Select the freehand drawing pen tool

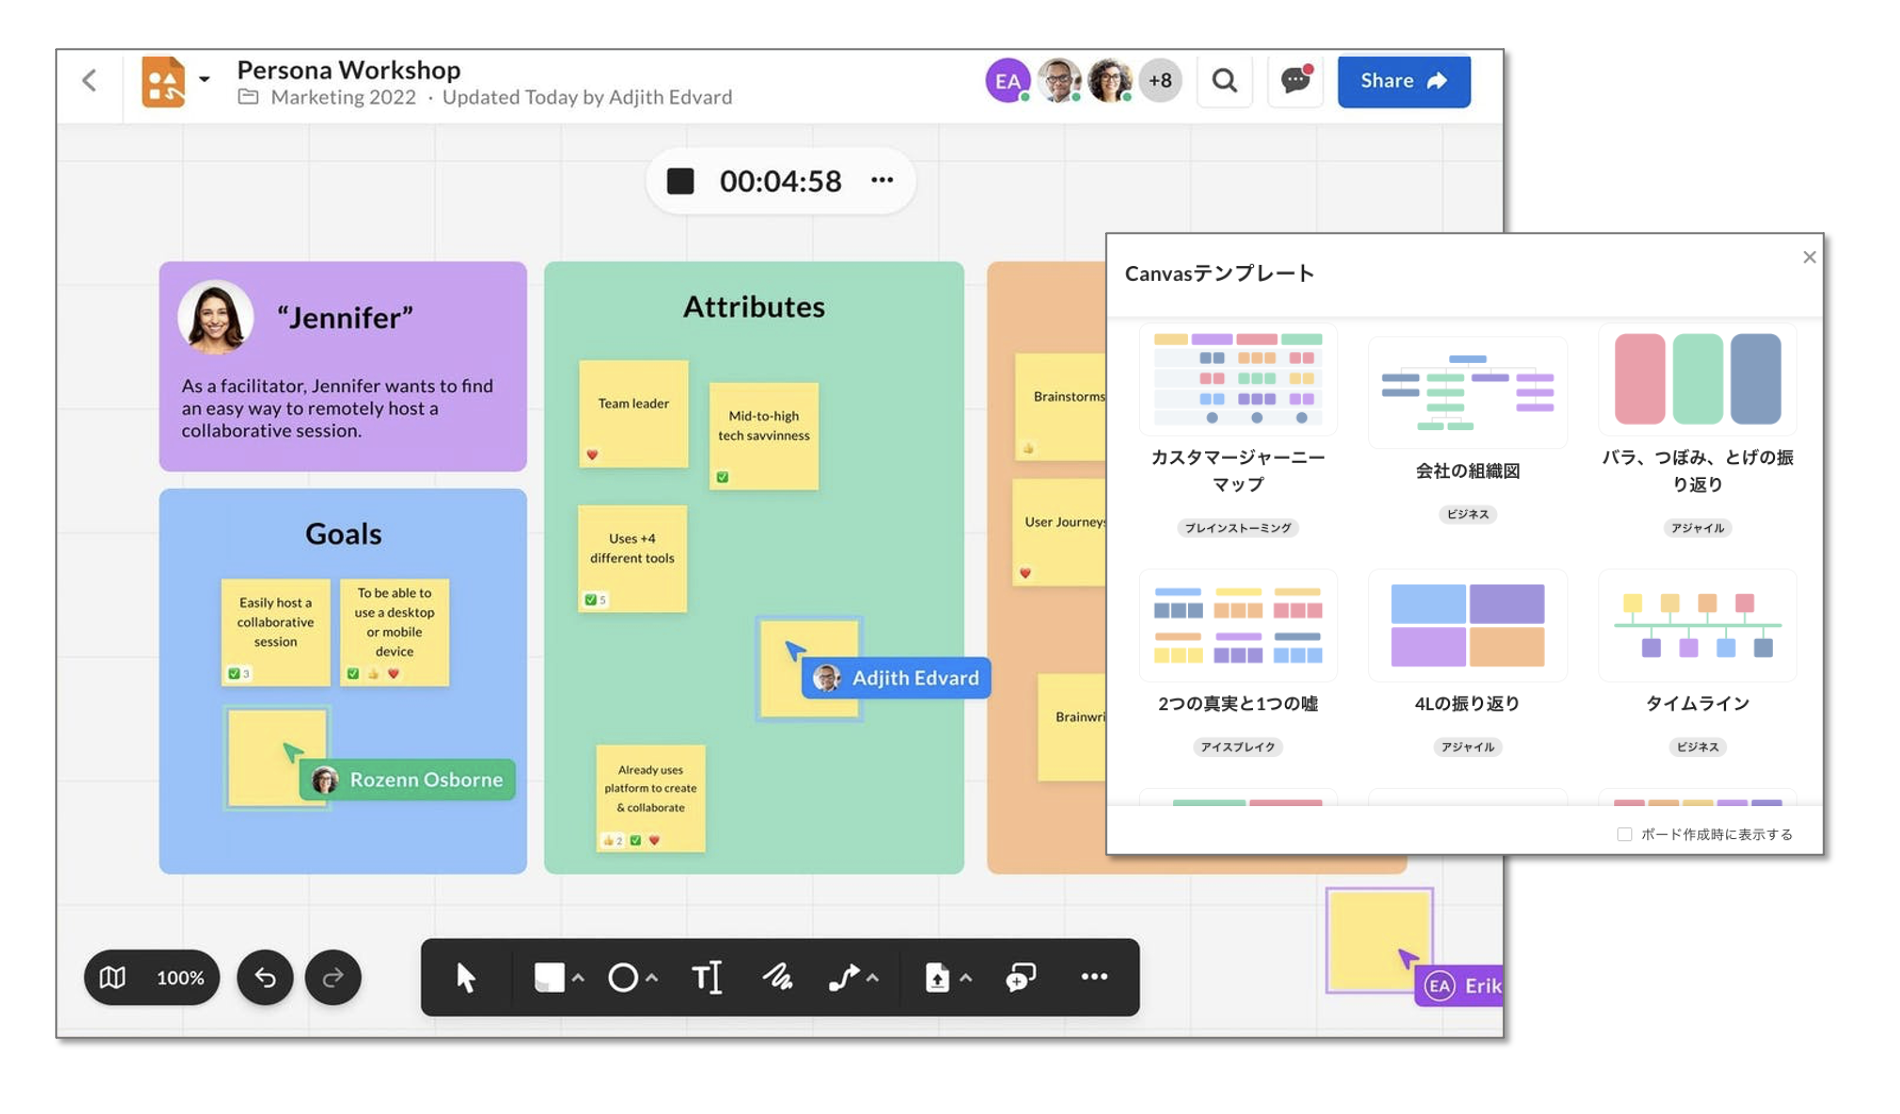click(780, 978)
